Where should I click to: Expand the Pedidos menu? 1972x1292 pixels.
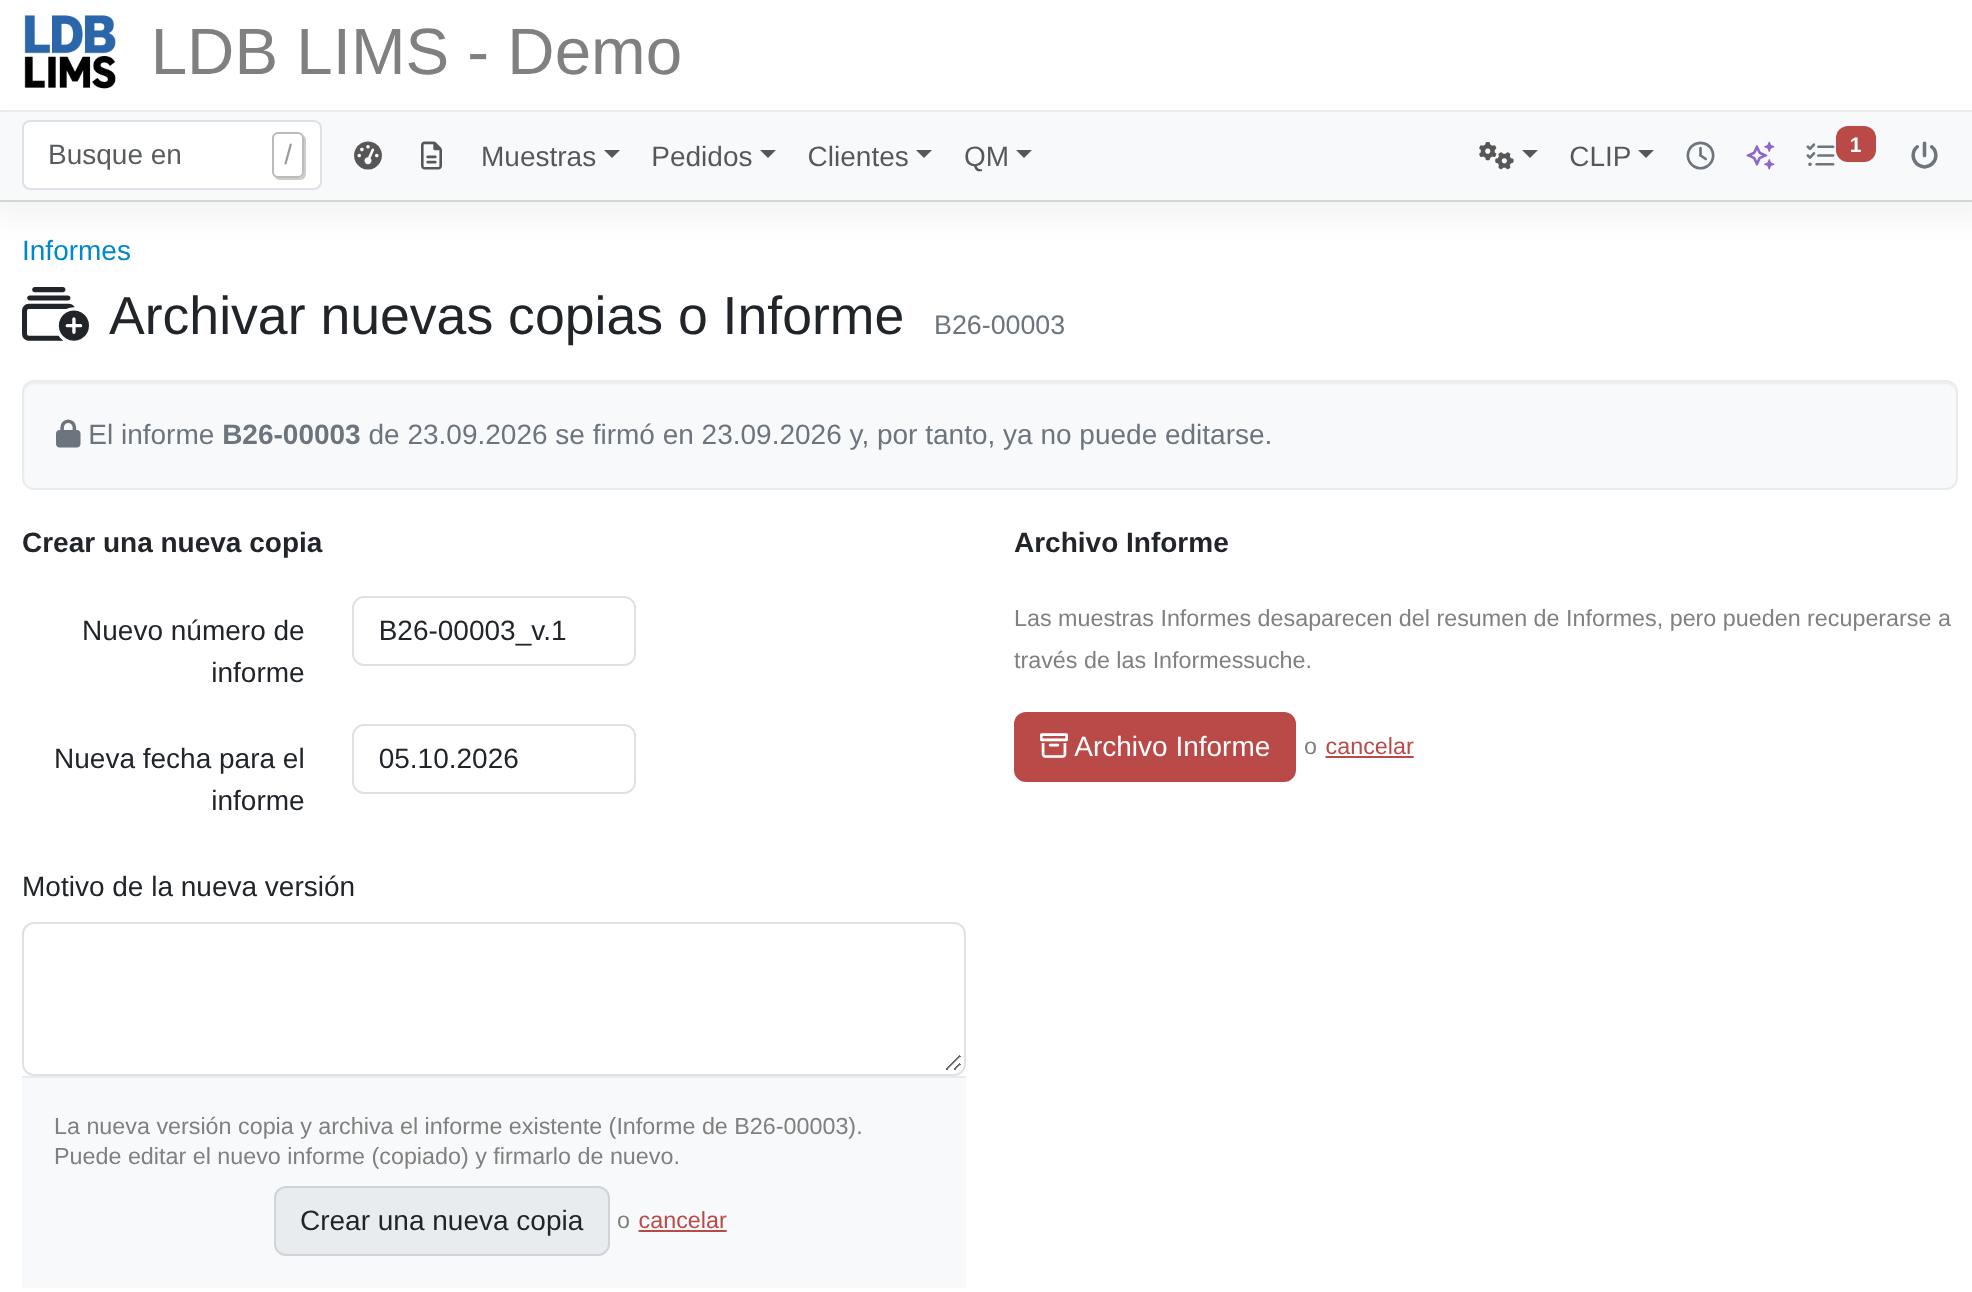click(x=713, y=156)
